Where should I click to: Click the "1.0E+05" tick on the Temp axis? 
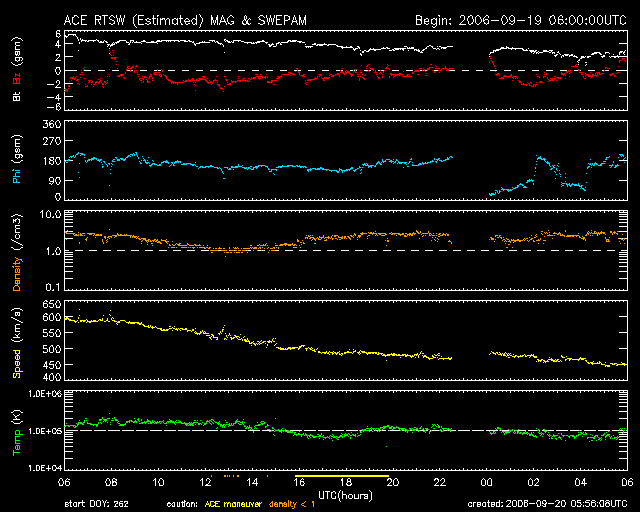(45, 431)
